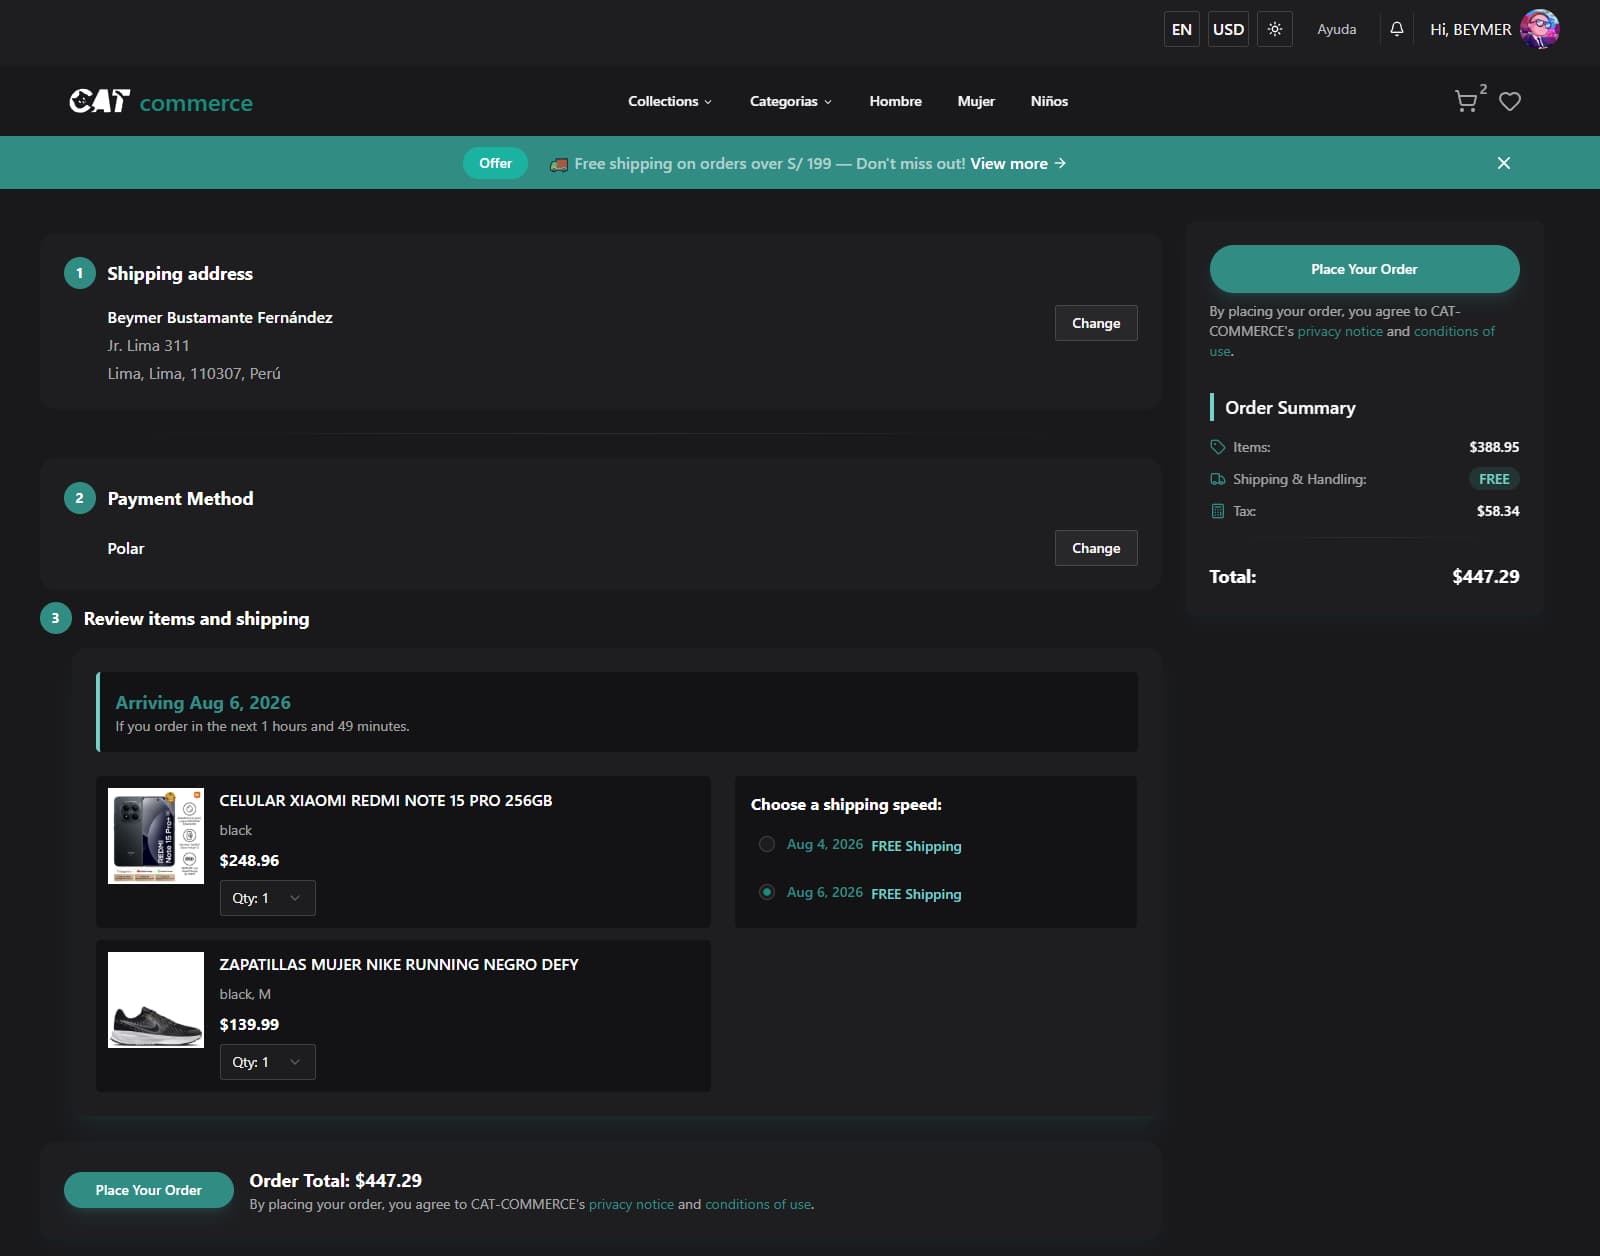The width and height of the screenshot is (1600, 1256).
Task: Click the Jr. Lima 311 address line
Action: (x=149, y=345)
